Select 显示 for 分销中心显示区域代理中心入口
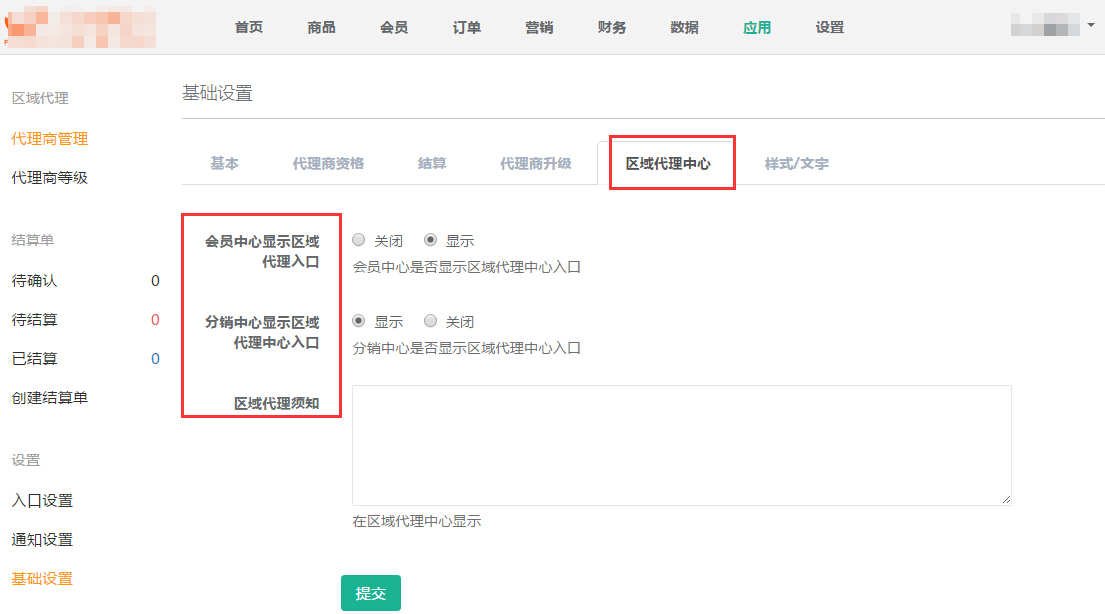 tap(359, 321)
